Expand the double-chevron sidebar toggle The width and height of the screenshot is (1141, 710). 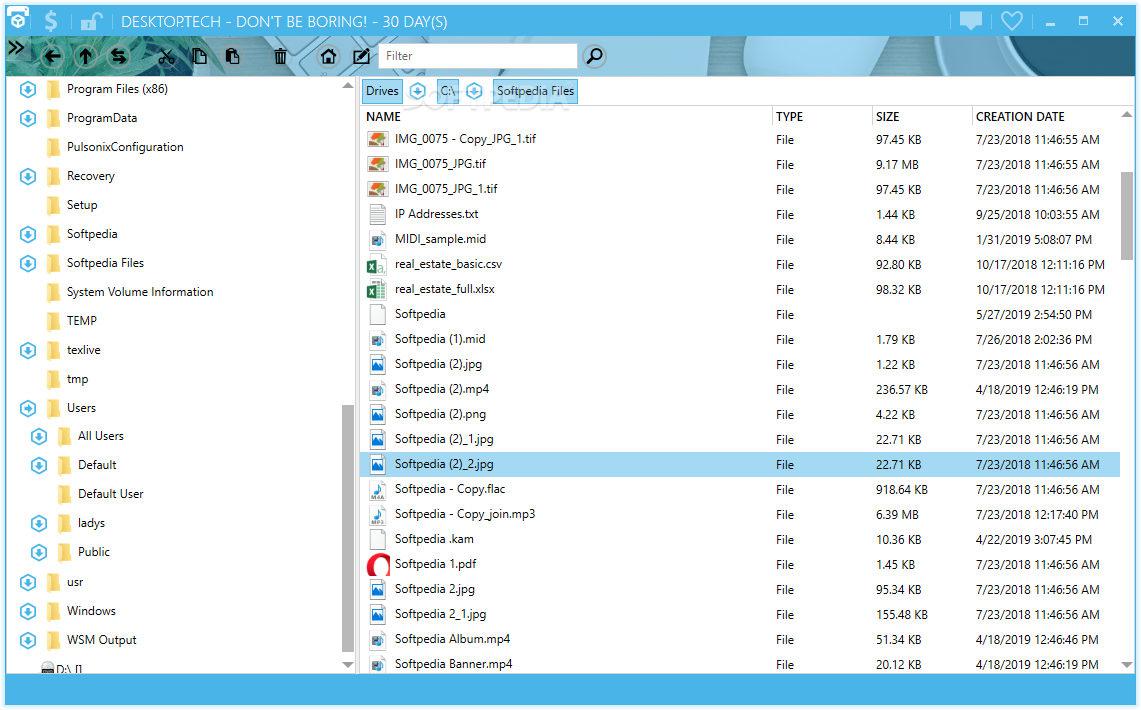click(16, 49)
